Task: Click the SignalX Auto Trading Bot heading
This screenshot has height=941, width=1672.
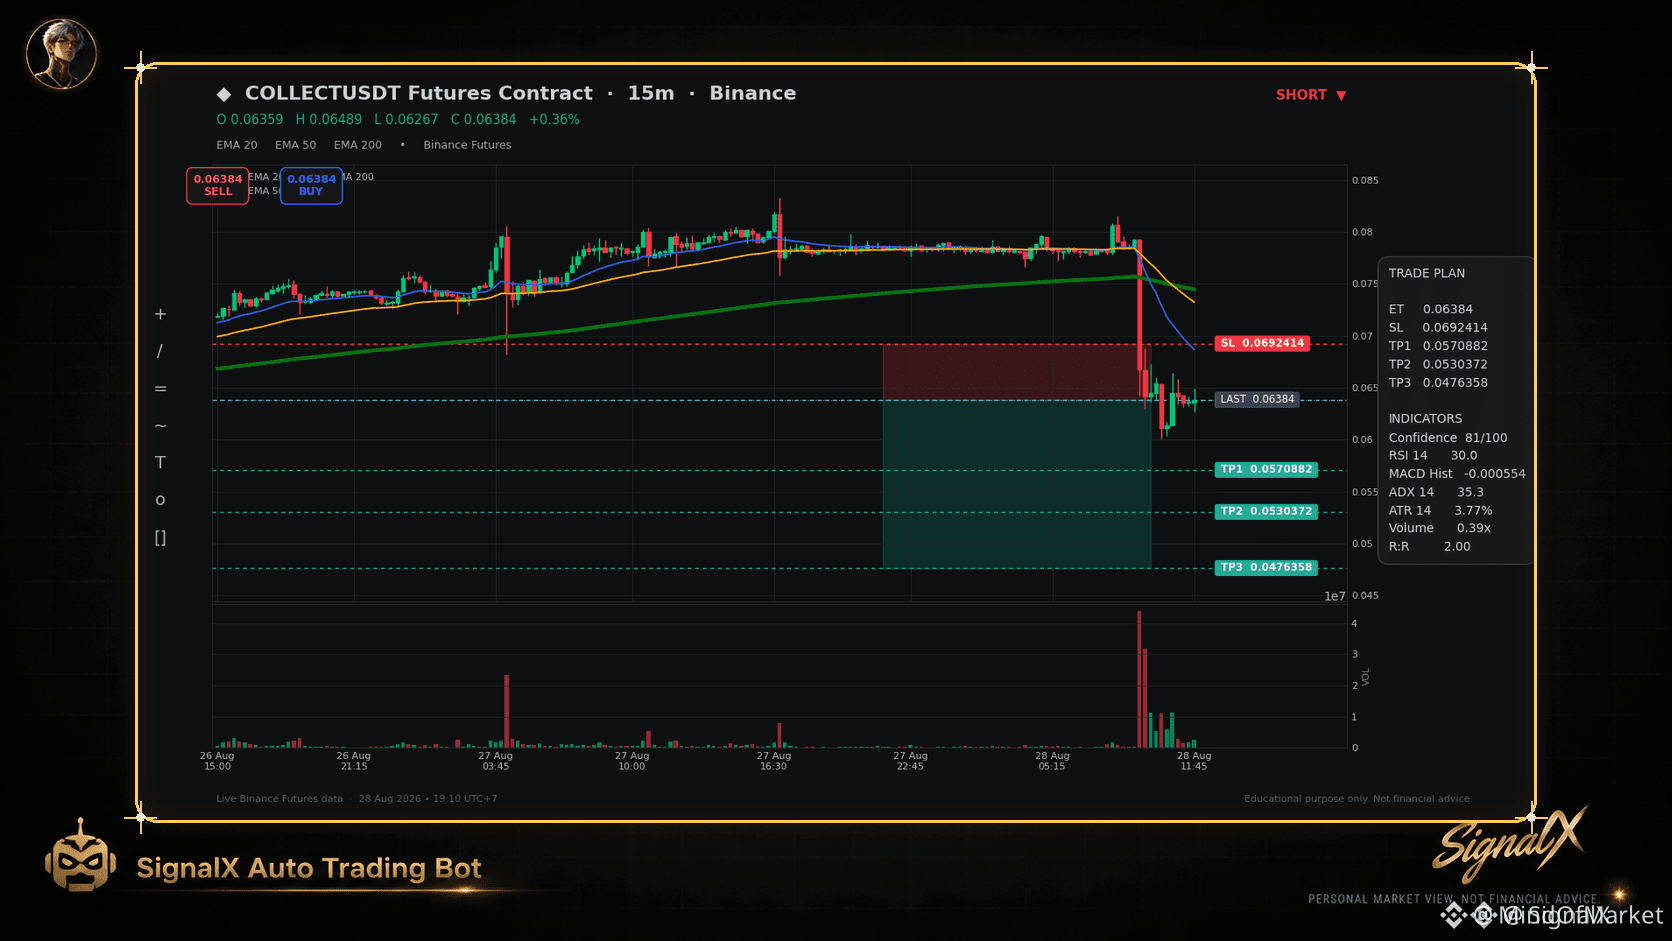Action: click(x=309, y=868)
